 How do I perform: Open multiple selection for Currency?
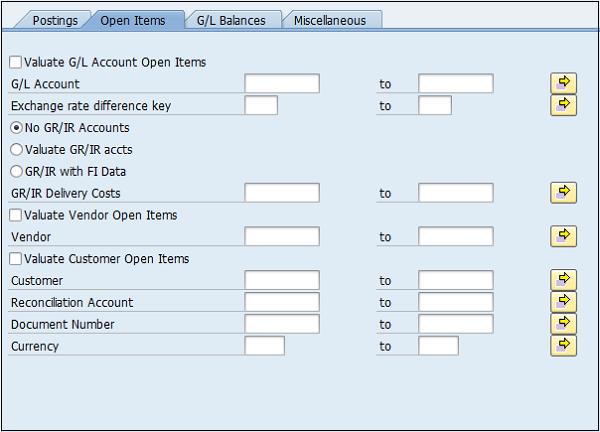pos(563,346)
